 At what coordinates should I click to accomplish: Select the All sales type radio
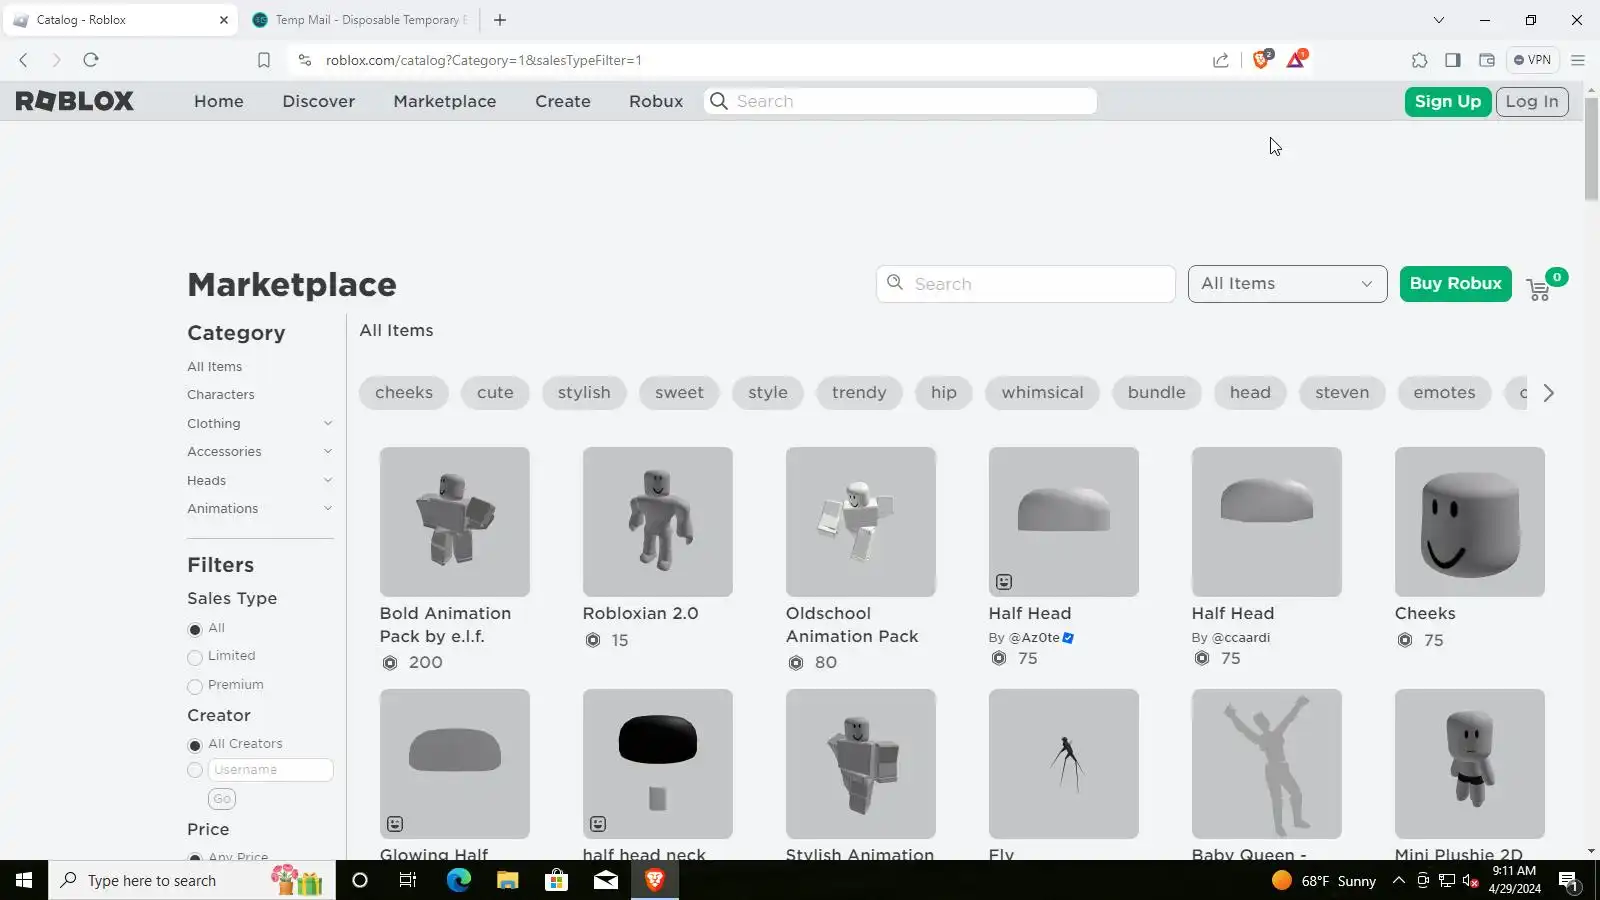coord(195,629)
